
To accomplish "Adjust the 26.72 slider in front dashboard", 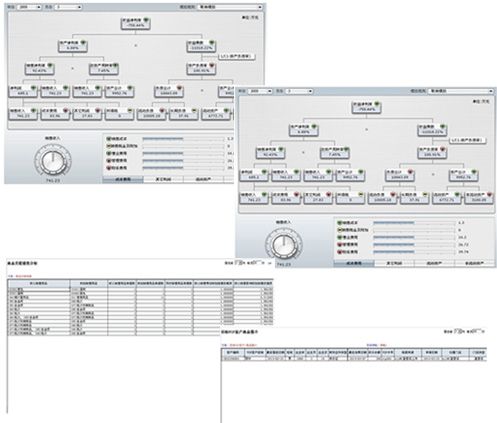I will coord(414,245).
